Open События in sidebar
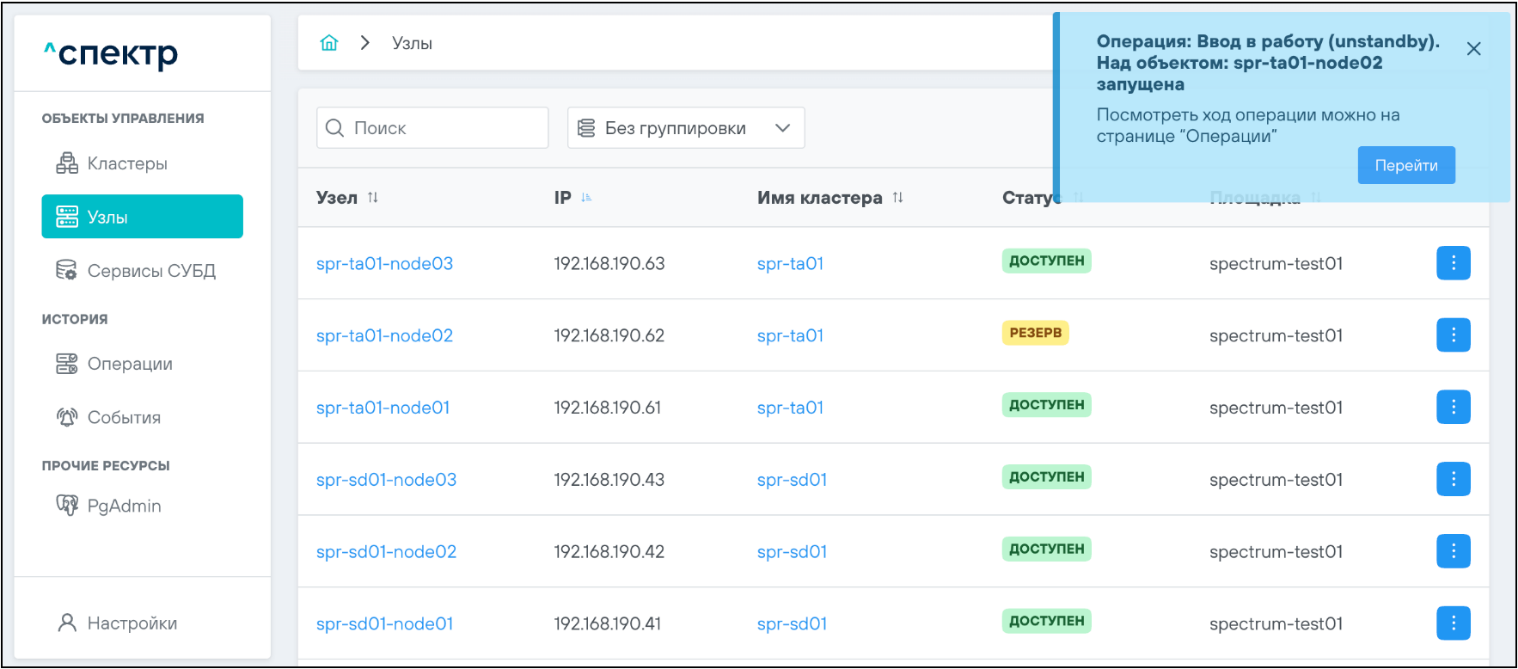 pyautogui.click(x=123, y=417)
